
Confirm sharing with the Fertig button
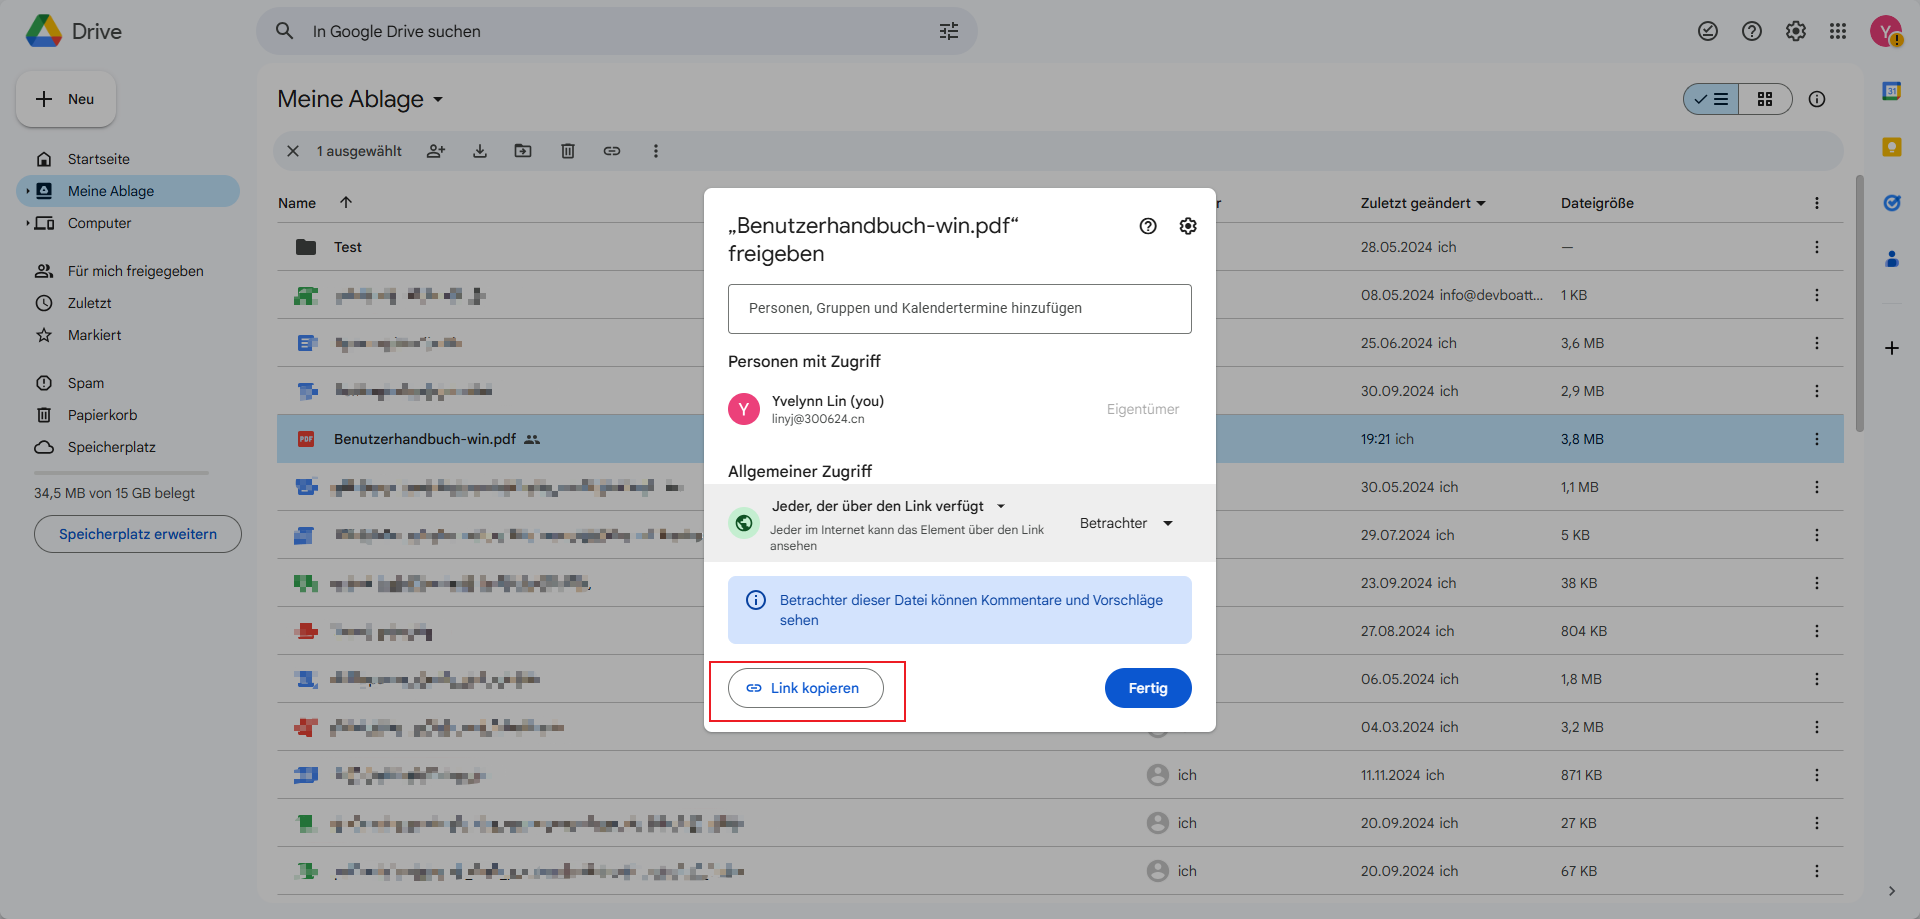tap(1148, 688)
